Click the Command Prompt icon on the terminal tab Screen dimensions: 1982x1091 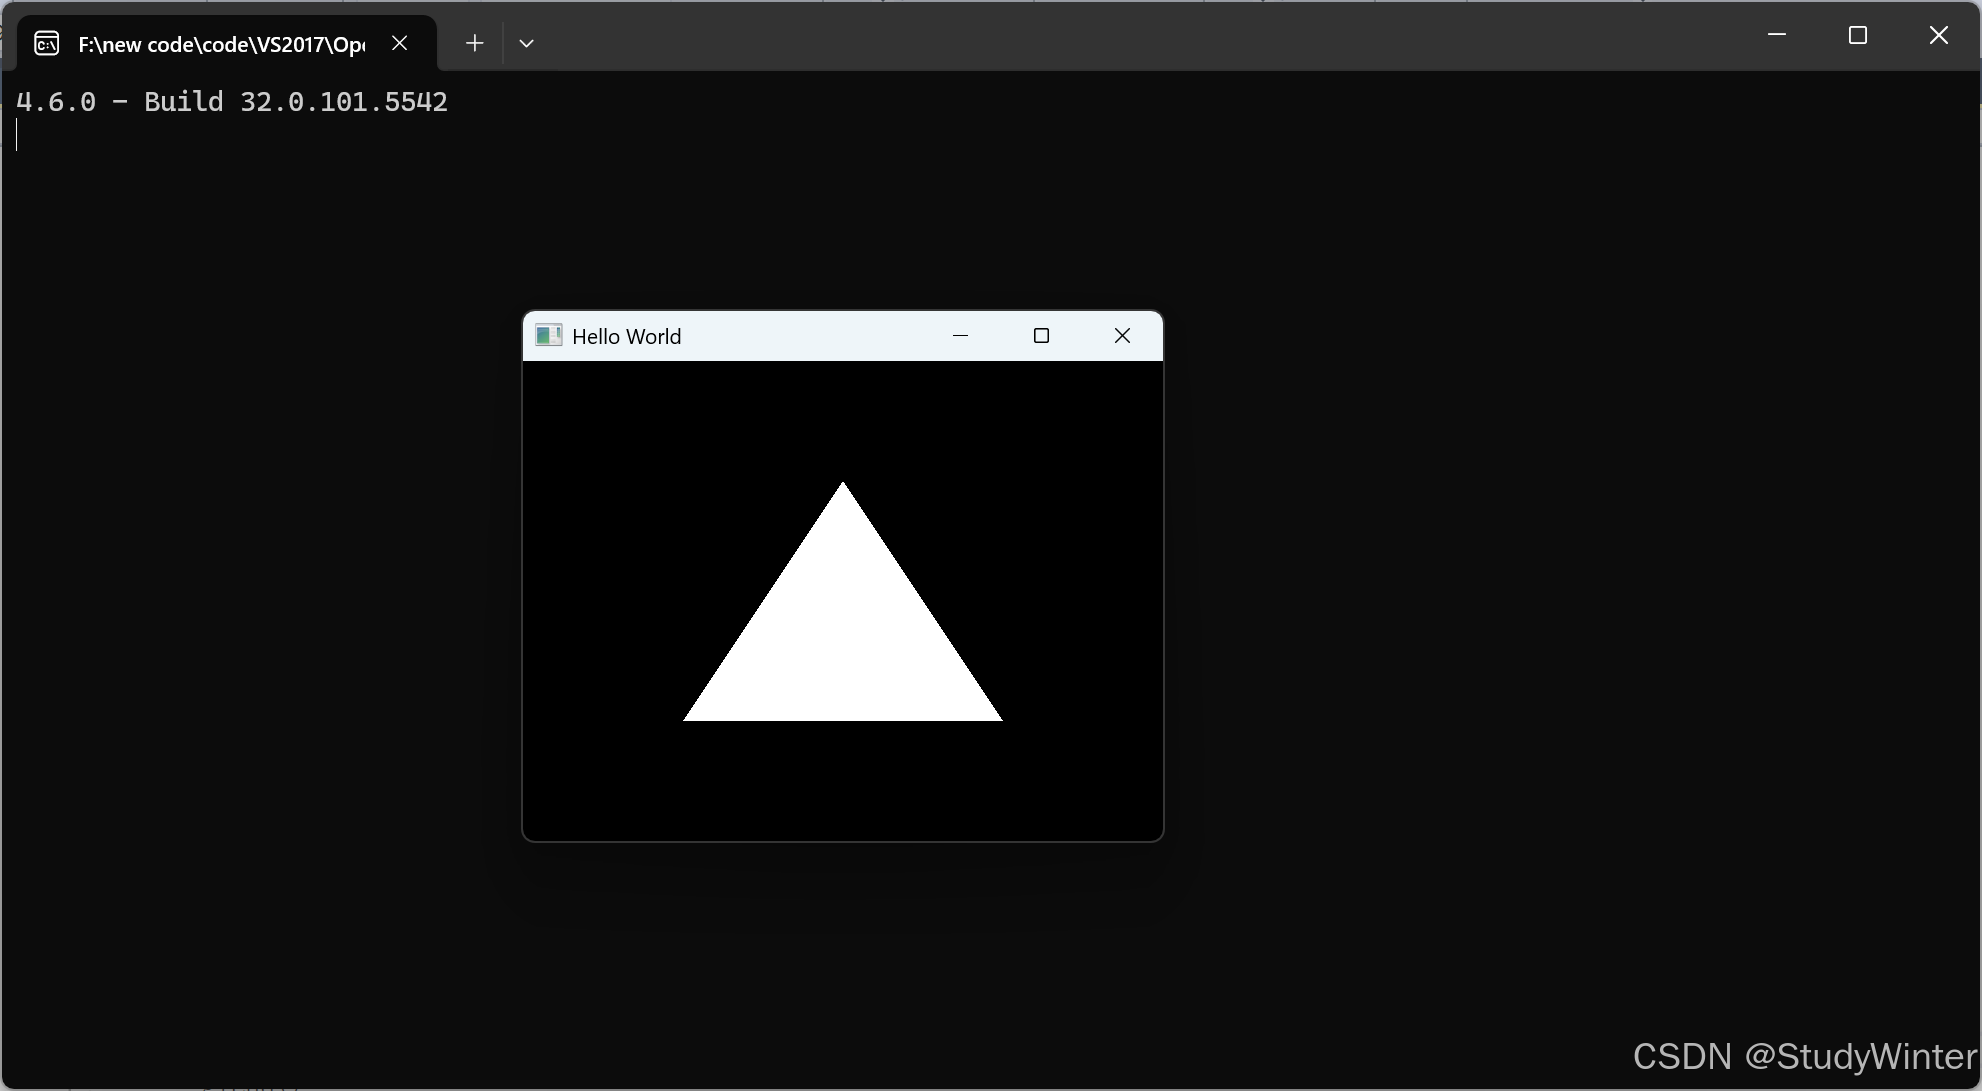point(46,43)
